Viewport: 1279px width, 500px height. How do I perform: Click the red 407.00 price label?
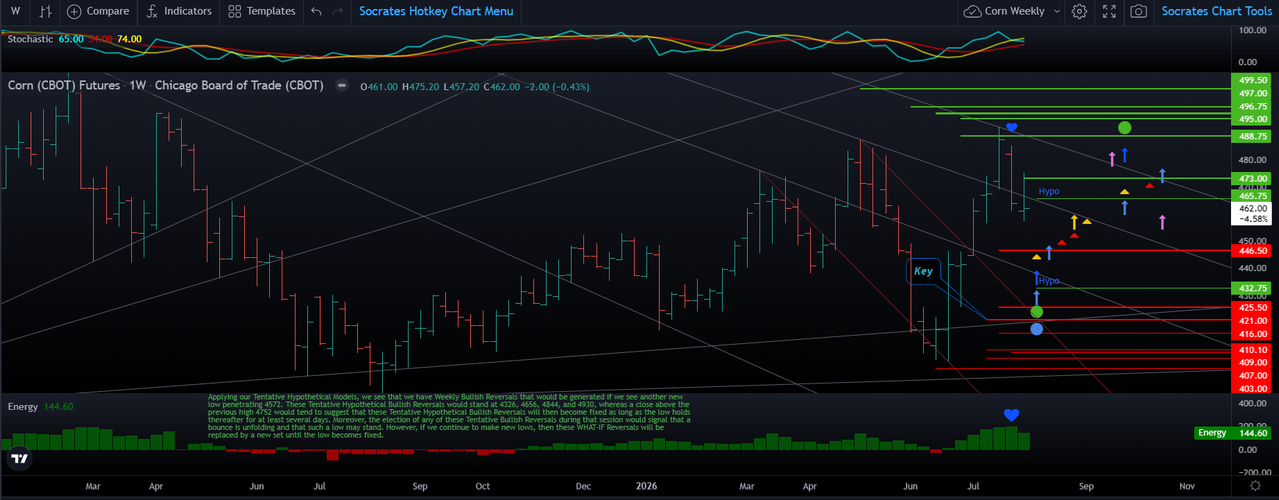(x=1253, y=375)
